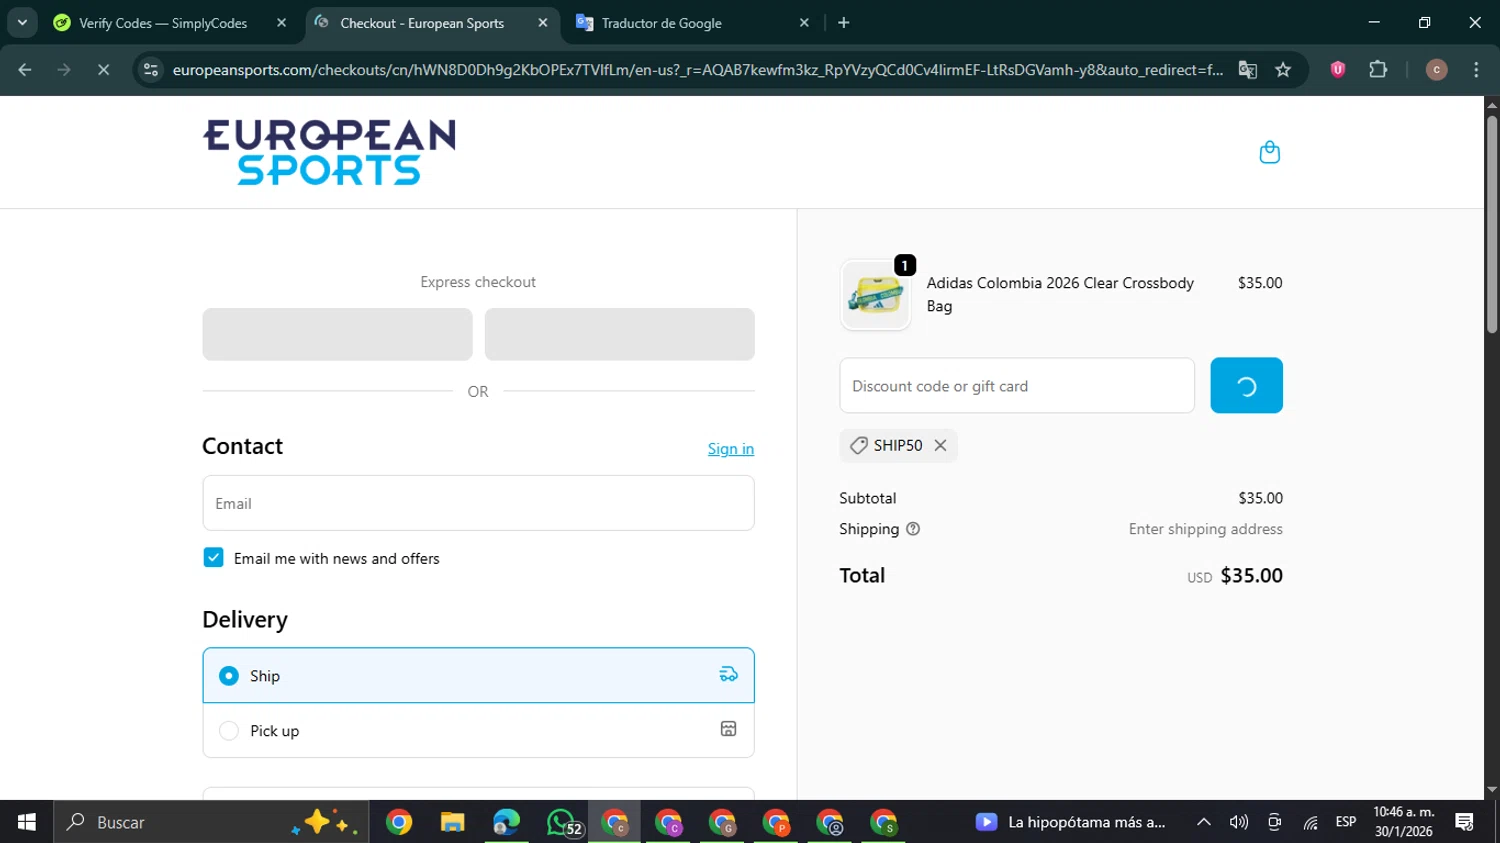Open File Explorer from taskbar

pos(452,822)
